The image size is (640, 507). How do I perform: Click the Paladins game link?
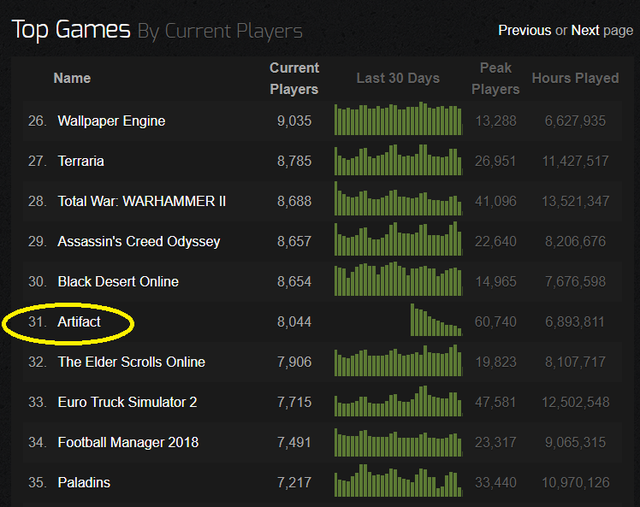(x=84, y=482)
